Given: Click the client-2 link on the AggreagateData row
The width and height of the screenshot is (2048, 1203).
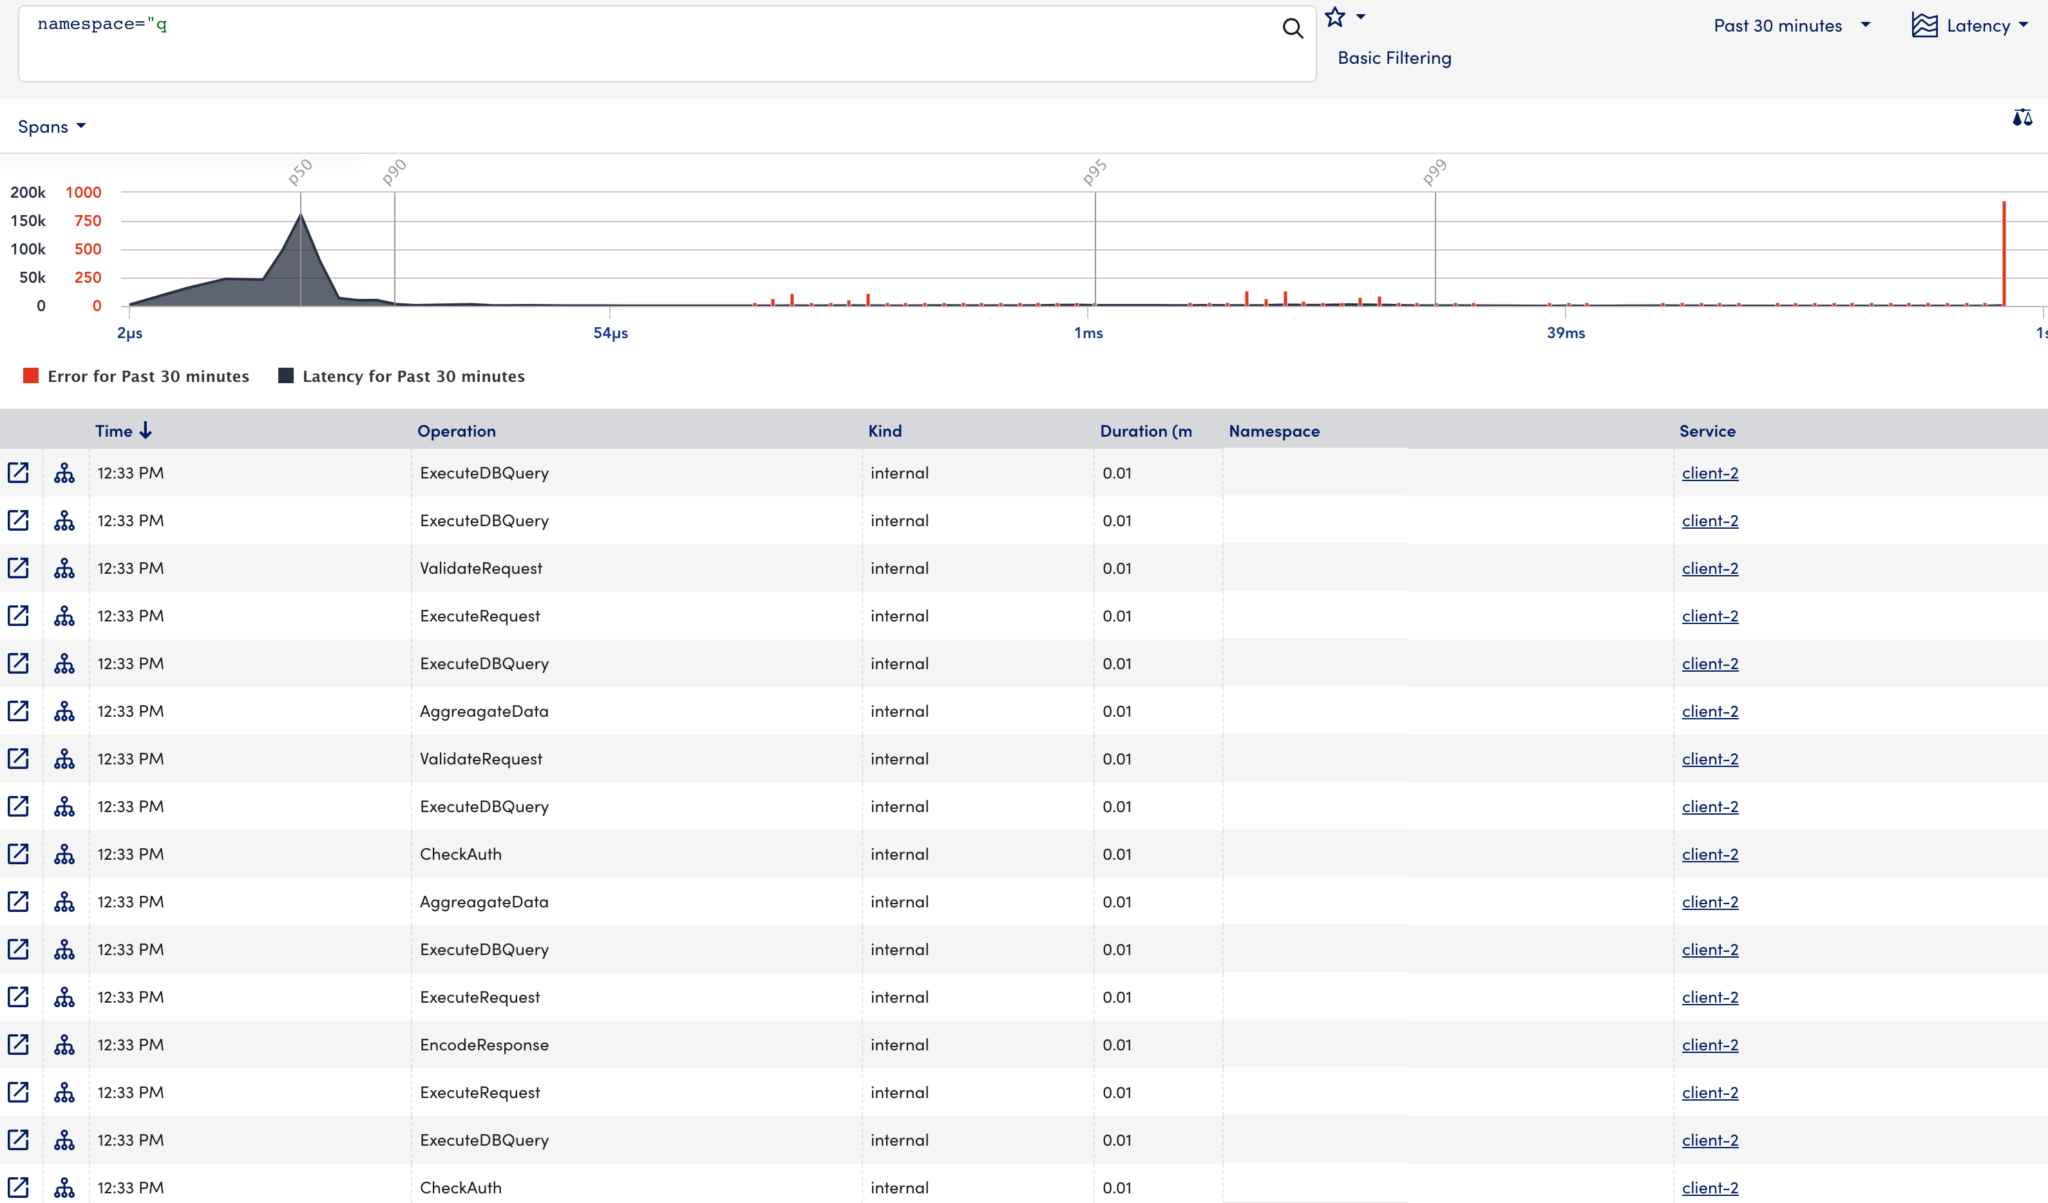Looking at the screenshot, I should pos(1710,711).
